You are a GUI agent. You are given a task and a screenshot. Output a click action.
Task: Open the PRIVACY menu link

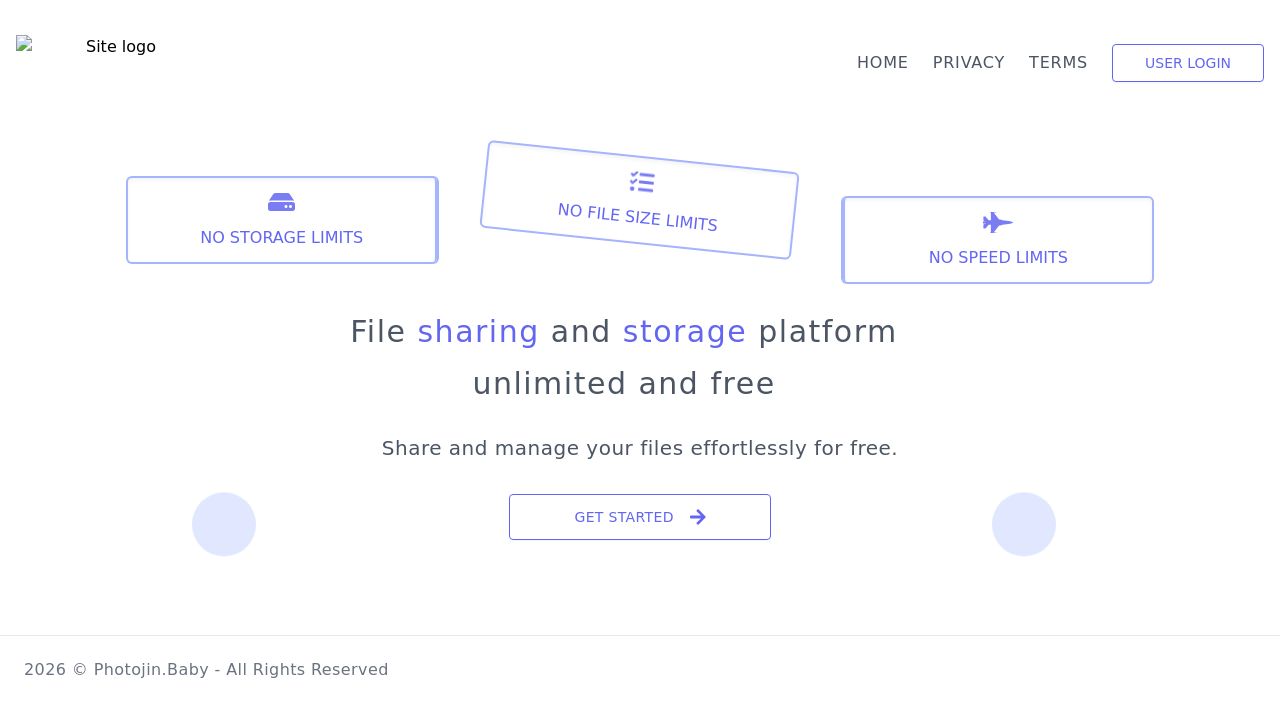[x=968, y=63]
